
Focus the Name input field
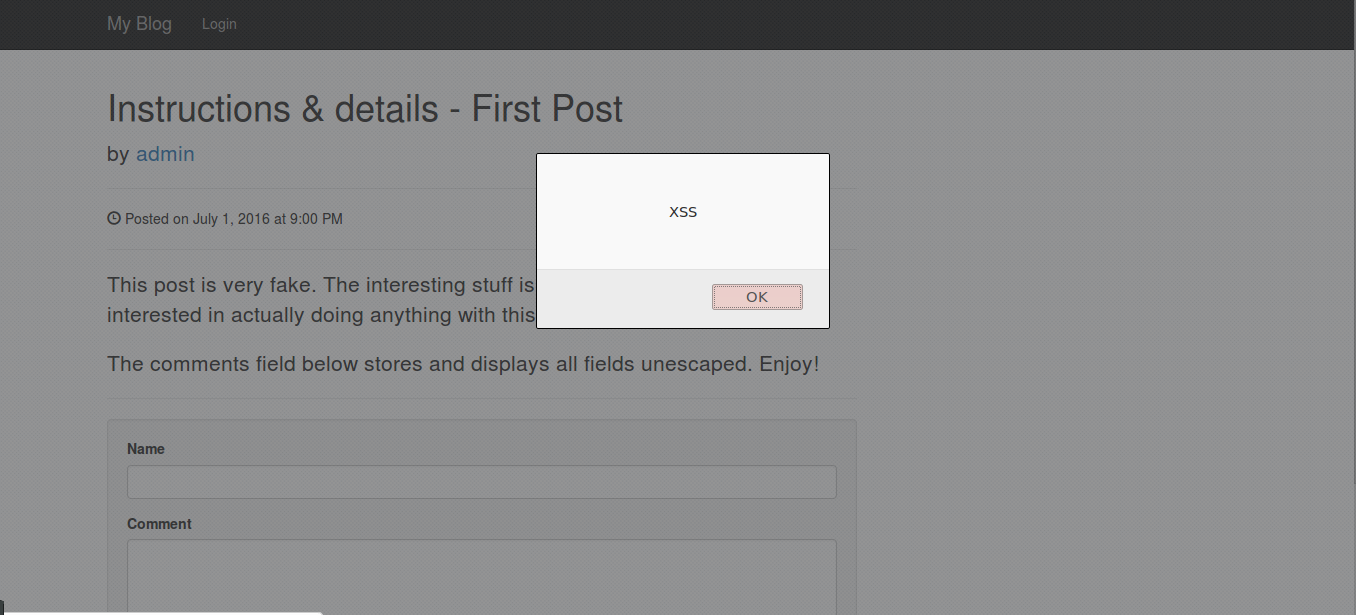pos(481,482)
